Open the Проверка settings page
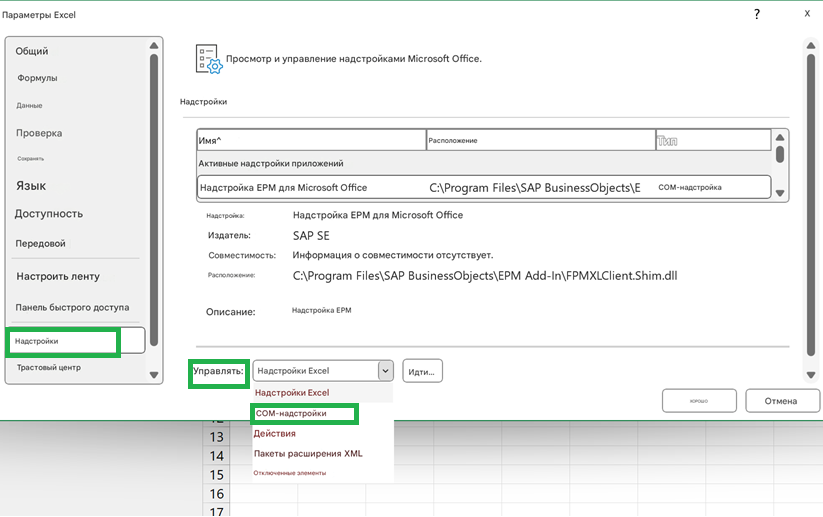The height and width of the screenshot is (517, 823). pos(39,133)
